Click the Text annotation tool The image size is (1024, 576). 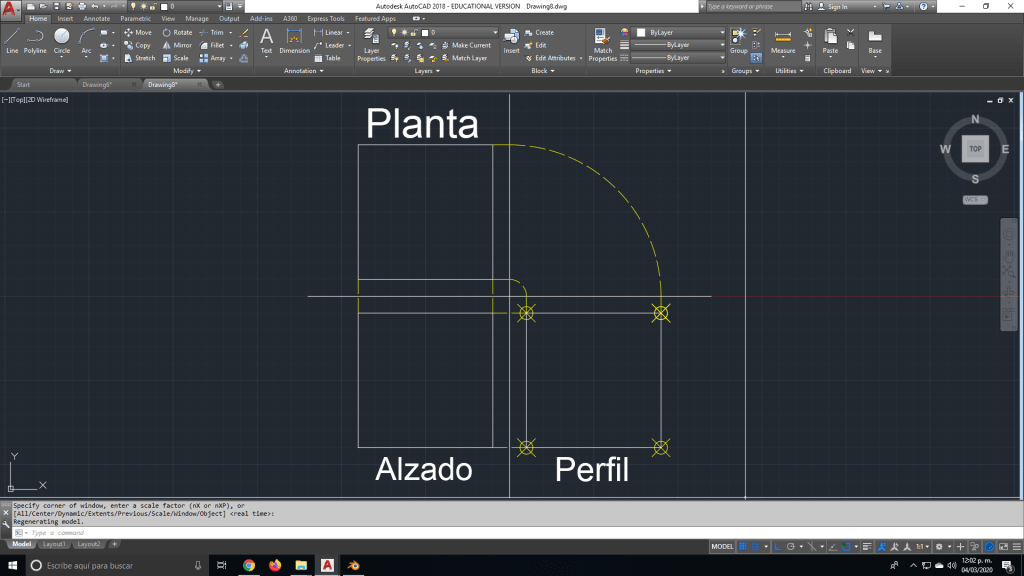pyautogui.click(x=266, y=40)
